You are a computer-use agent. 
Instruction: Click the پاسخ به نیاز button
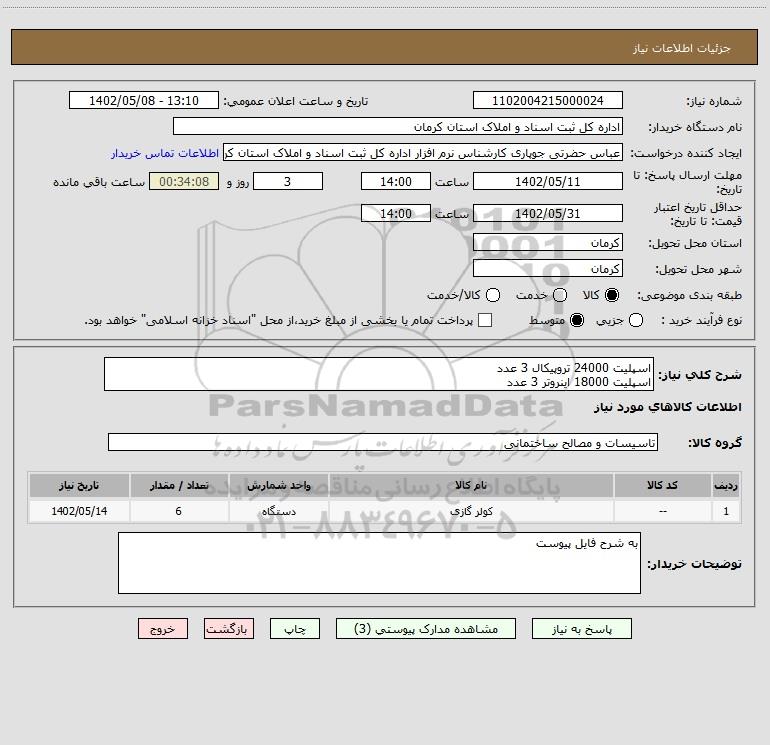[x=581, y=629]
